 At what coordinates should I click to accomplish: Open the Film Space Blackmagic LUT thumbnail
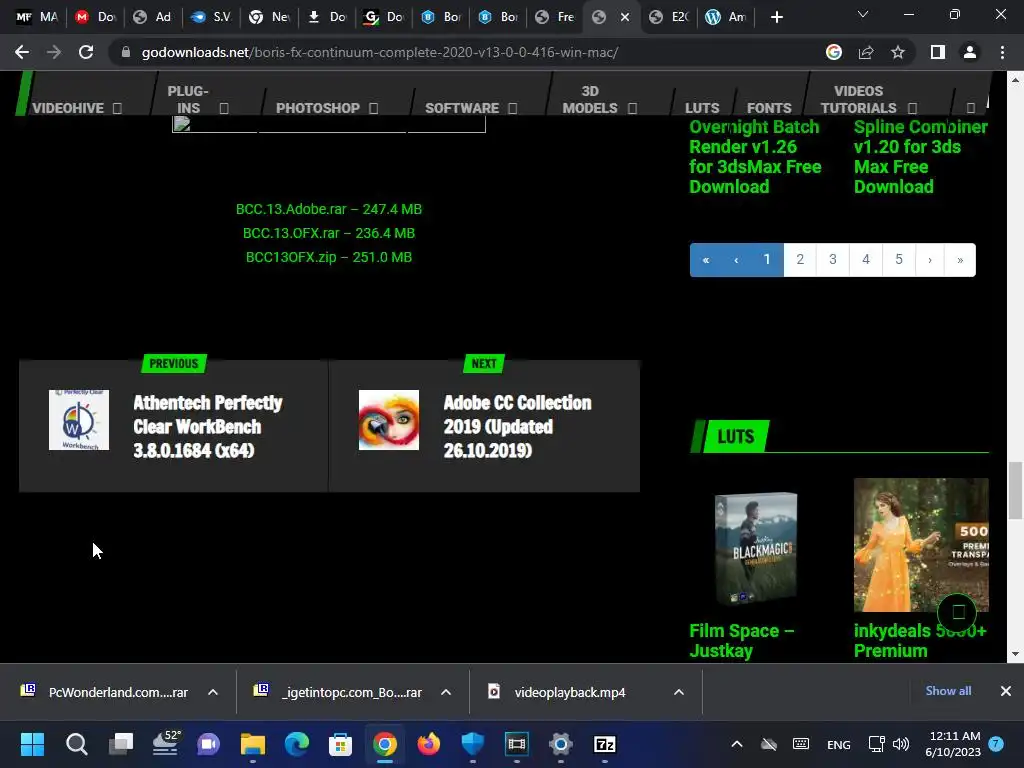[x=755, y=547]
